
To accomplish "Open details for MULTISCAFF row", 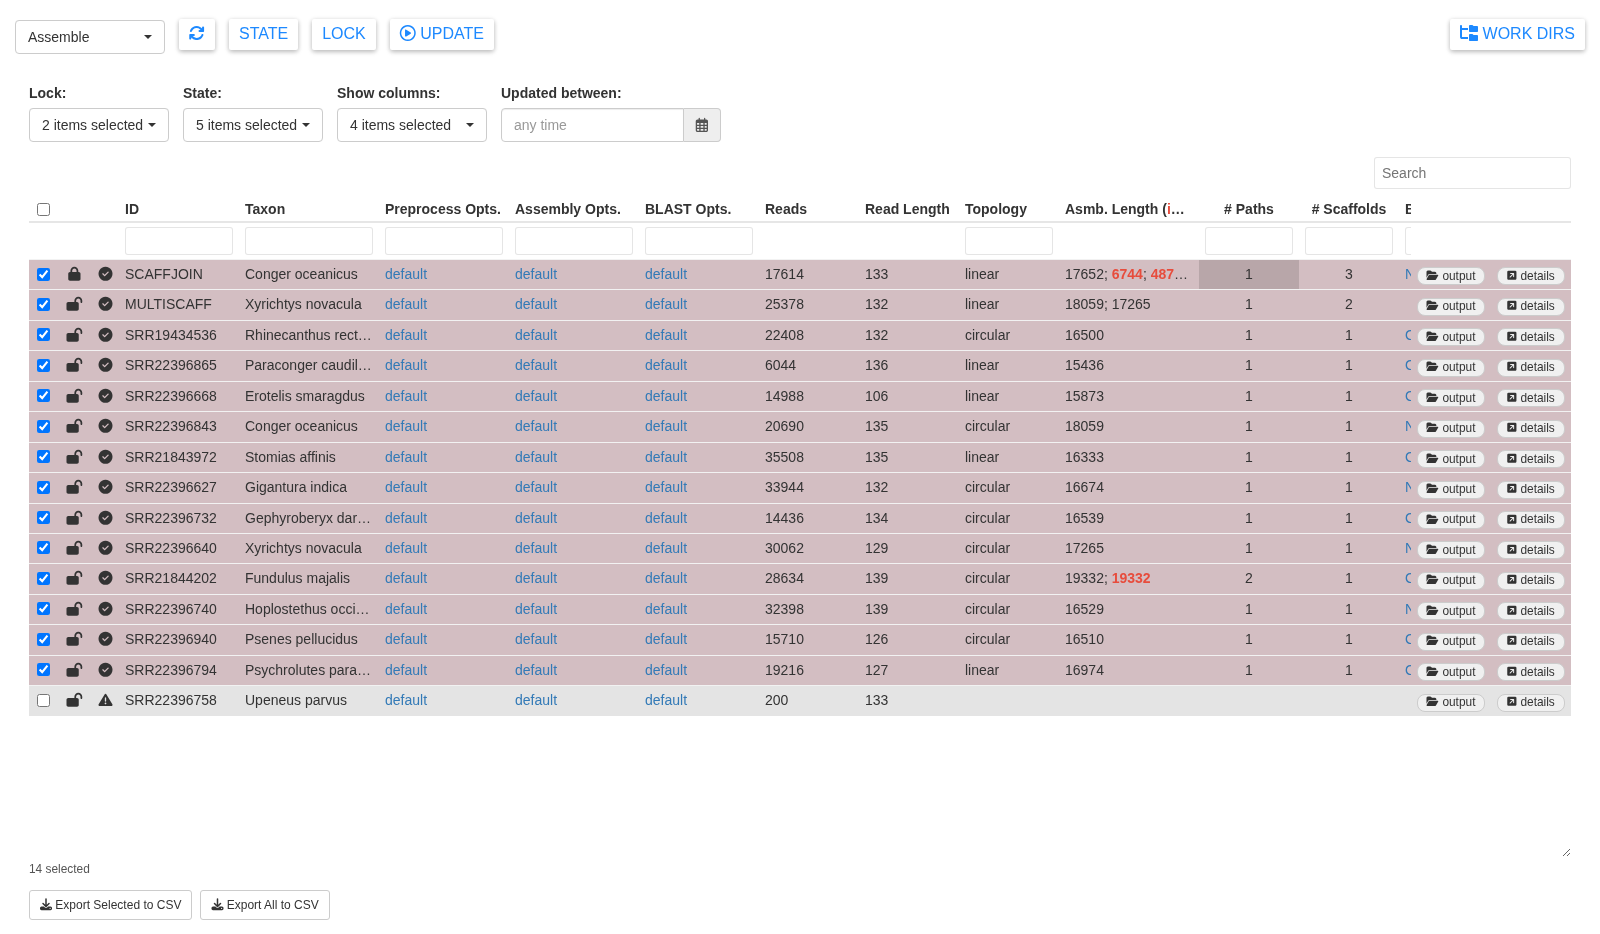I will coord(1531,306).
